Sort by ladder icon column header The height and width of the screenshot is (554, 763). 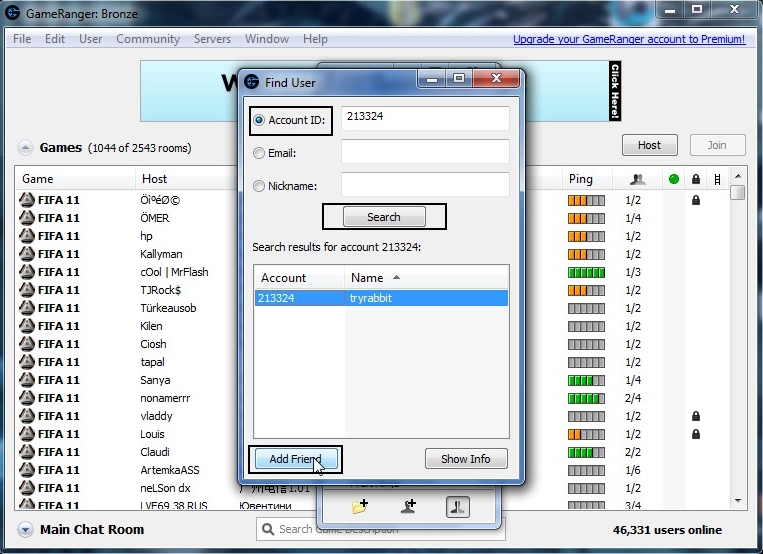tap(717, 179)
